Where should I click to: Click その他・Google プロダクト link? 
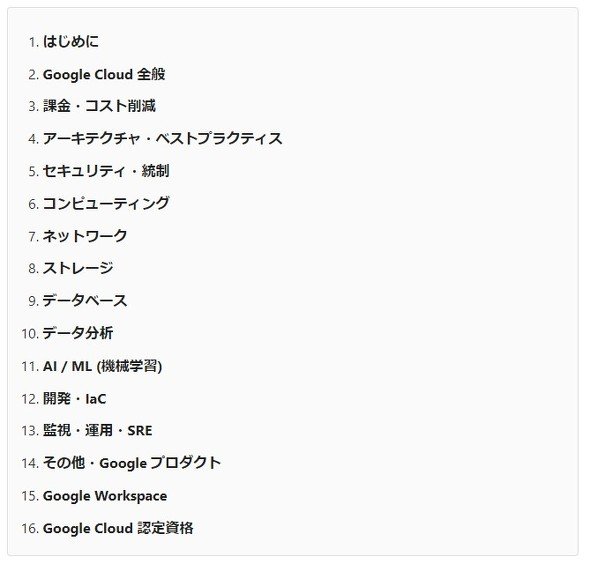(x=132, y=463)
